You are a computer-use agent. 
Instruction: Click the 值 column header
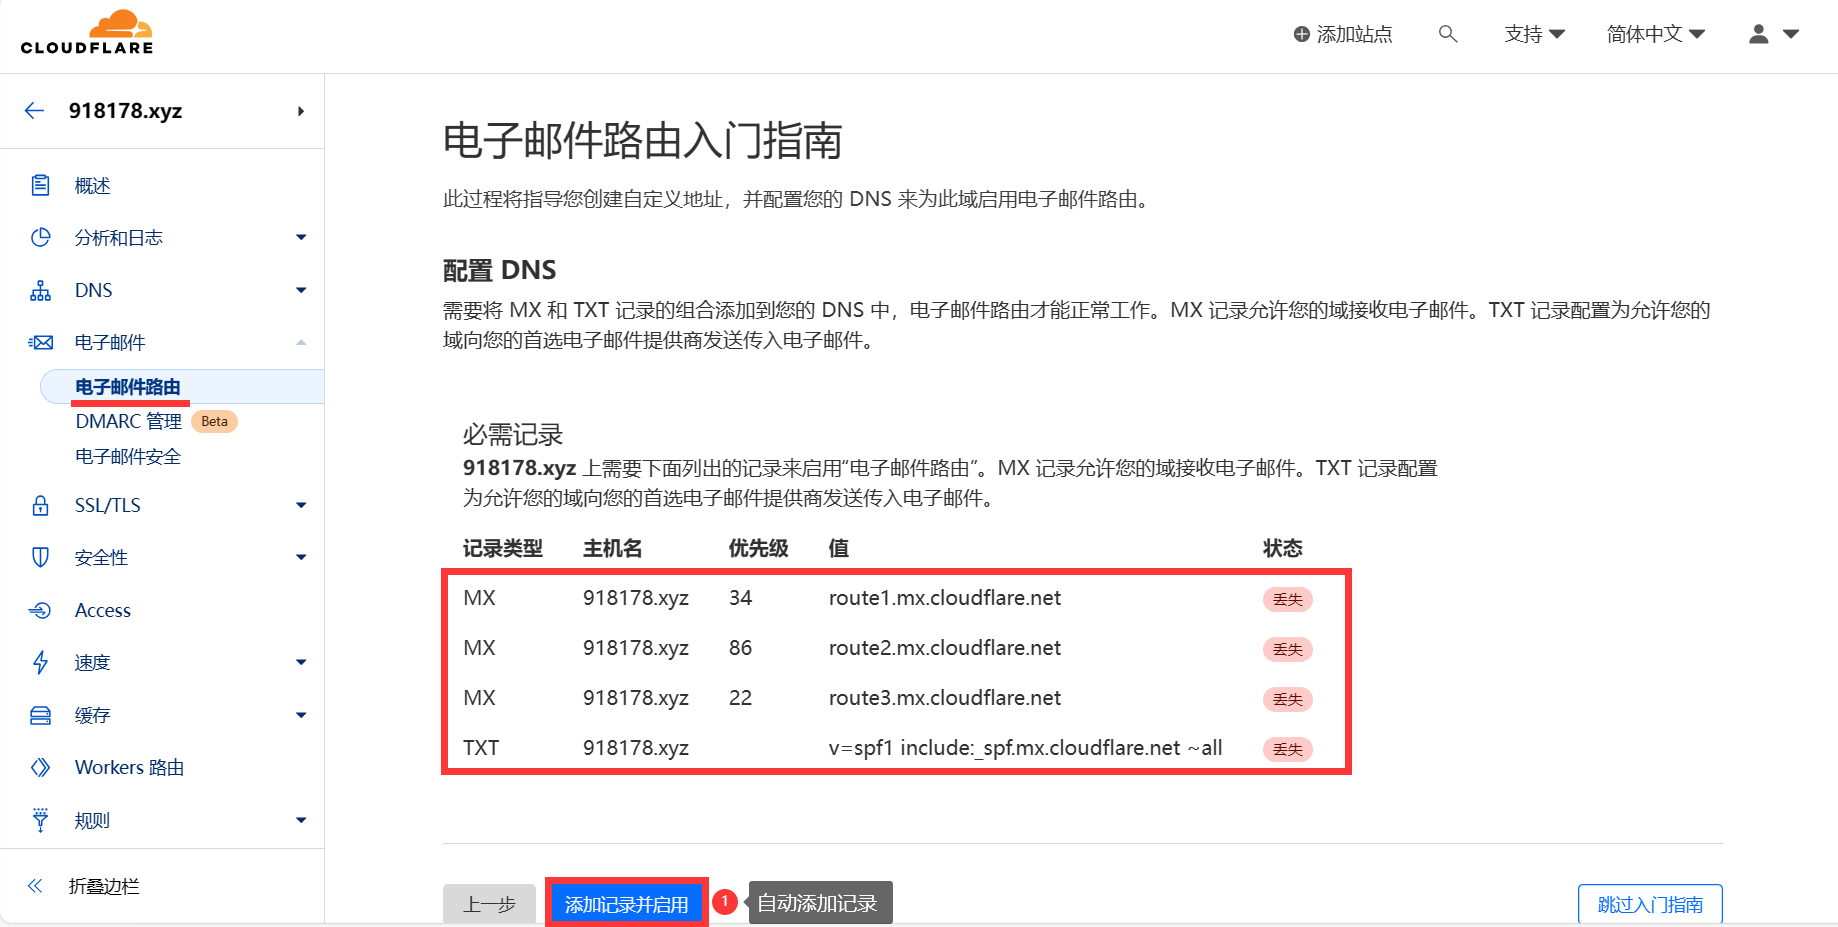(x=838, y=548)
